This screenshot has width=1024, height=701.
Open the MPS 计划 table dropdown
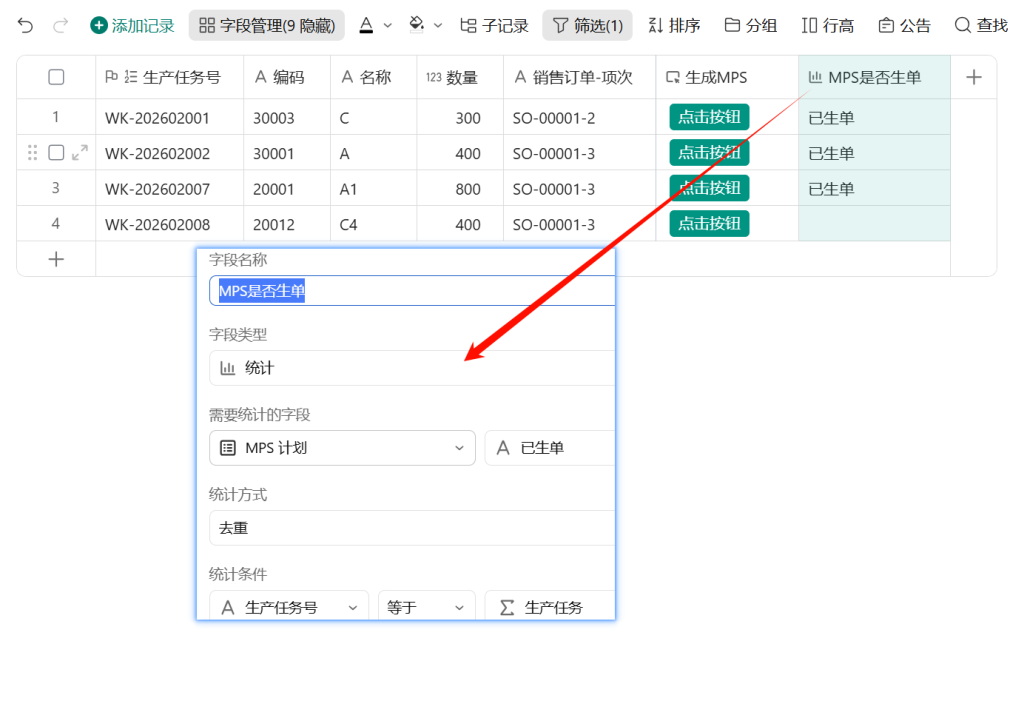pos(342,448)
